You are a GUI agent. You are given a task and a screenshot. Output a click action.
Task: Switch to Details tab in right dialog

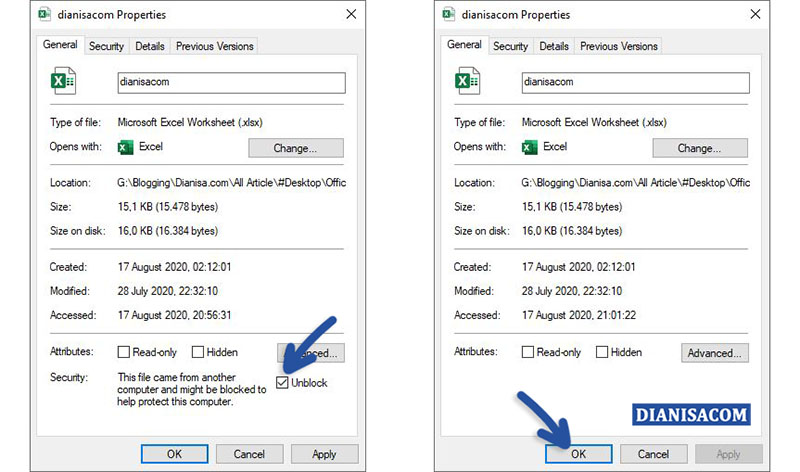click(x=554, y=46)
